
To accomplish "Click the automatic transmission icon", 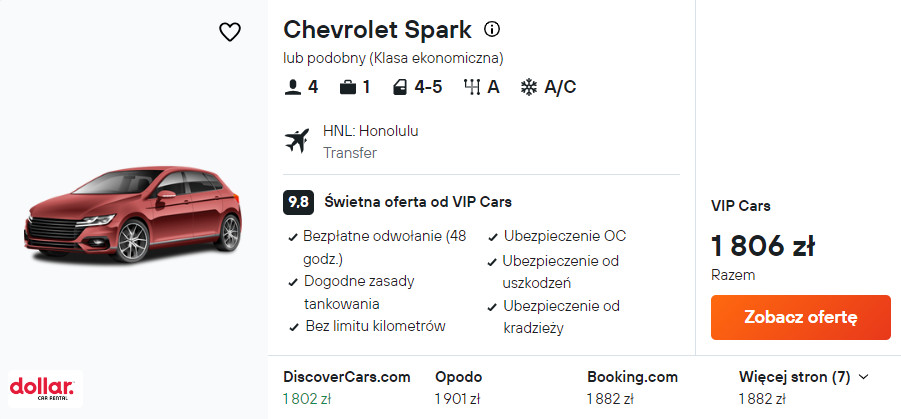I will 472,87.
